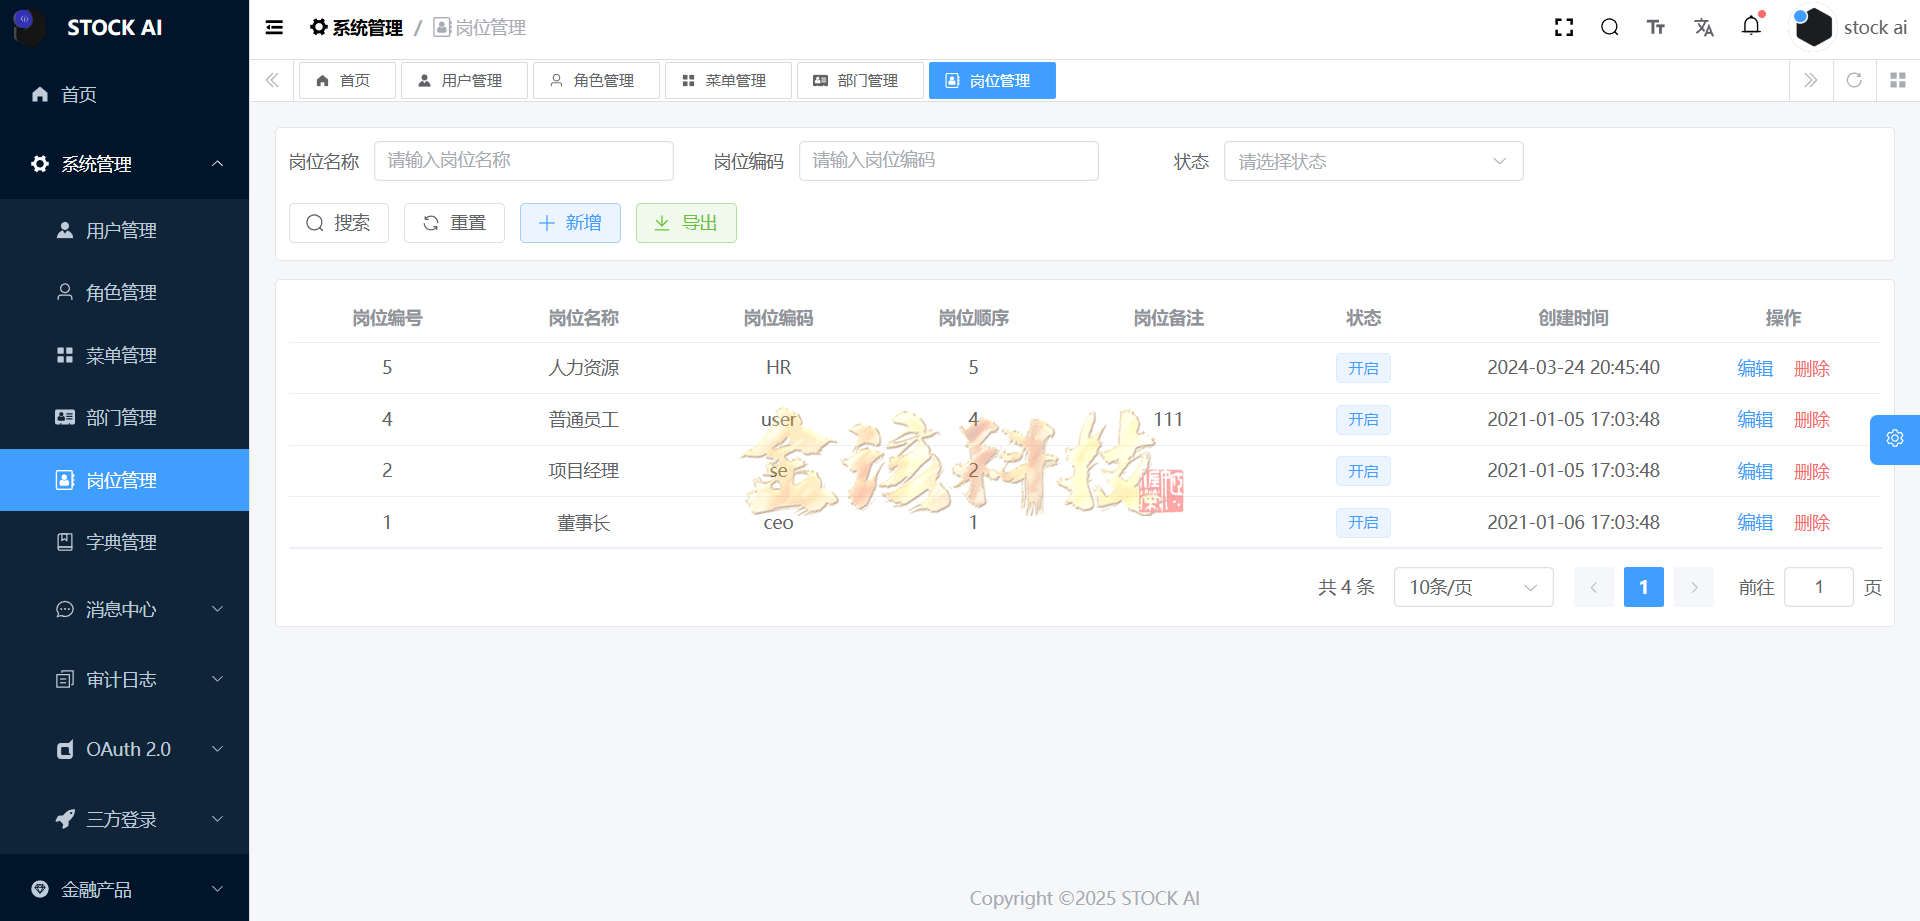Open the layout grid icon at top right

pos(1898,80)
